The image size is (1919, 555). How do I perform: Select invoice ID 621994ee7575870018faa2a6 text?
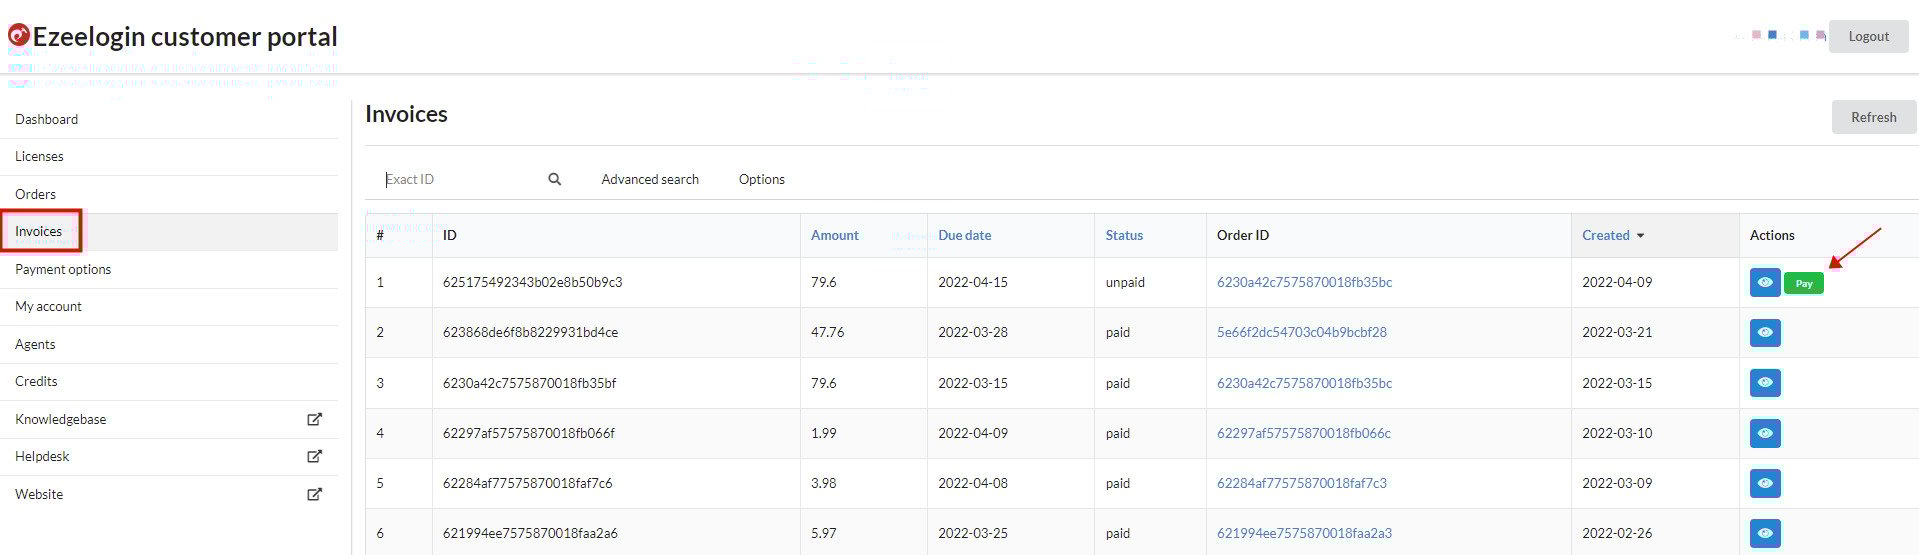click(x=530, y=533)
